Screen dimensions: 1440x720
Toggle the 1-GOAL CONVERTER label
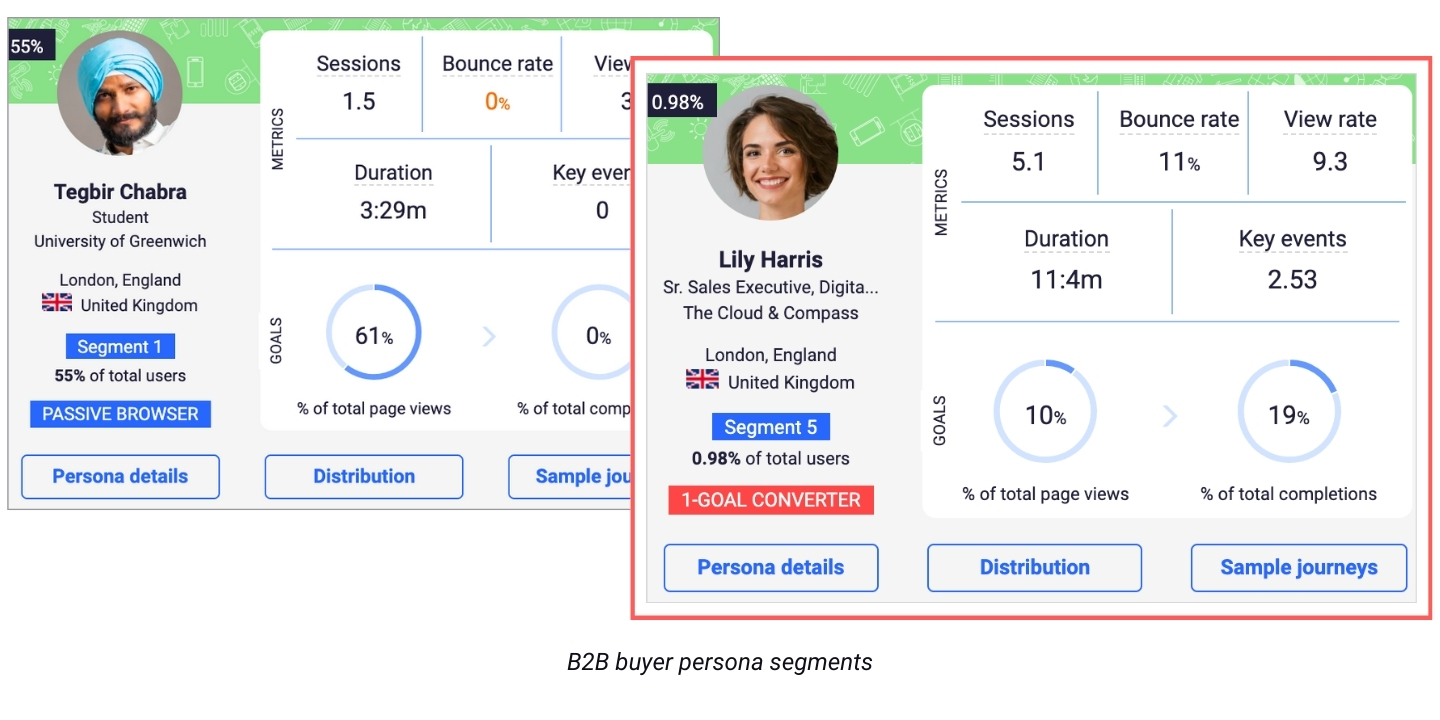[x=770, y=500]
